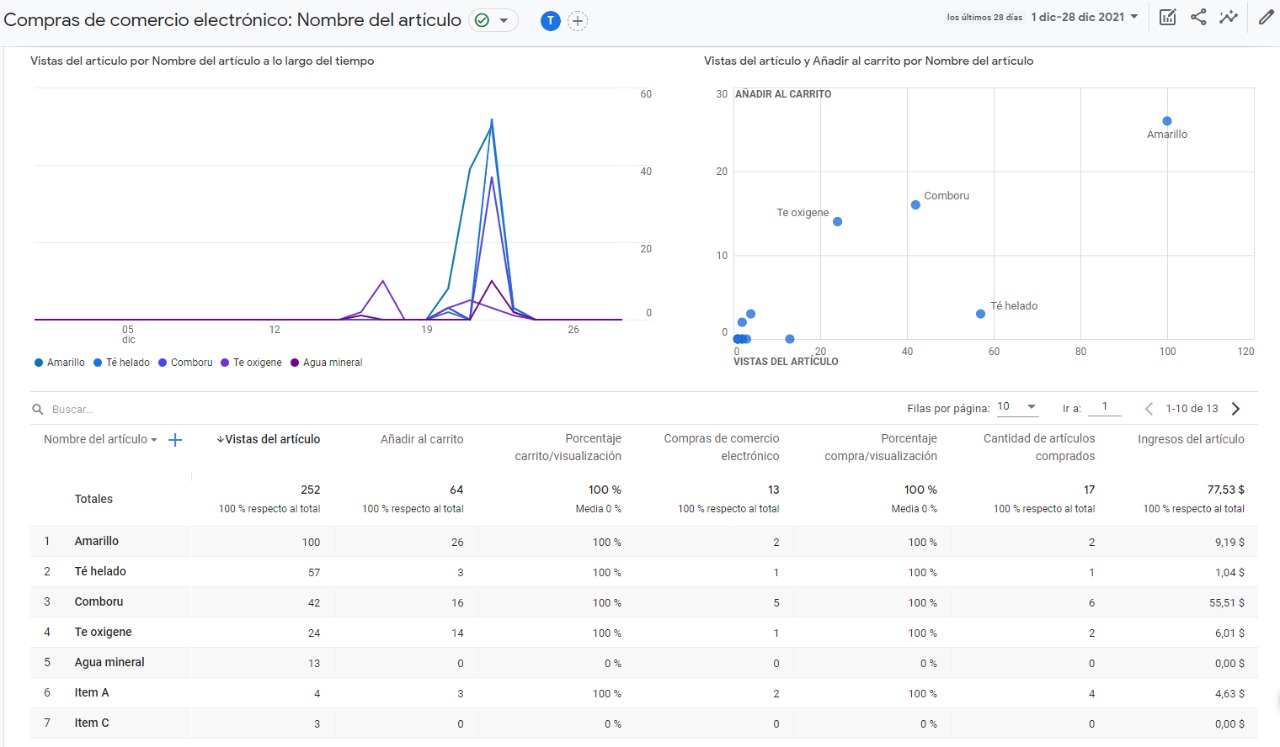Sort by Ingresos del artículo column
Image resolution: width=1280 pixels, height=747 pixels.
pyautogui.click(x=1191, y=439)
